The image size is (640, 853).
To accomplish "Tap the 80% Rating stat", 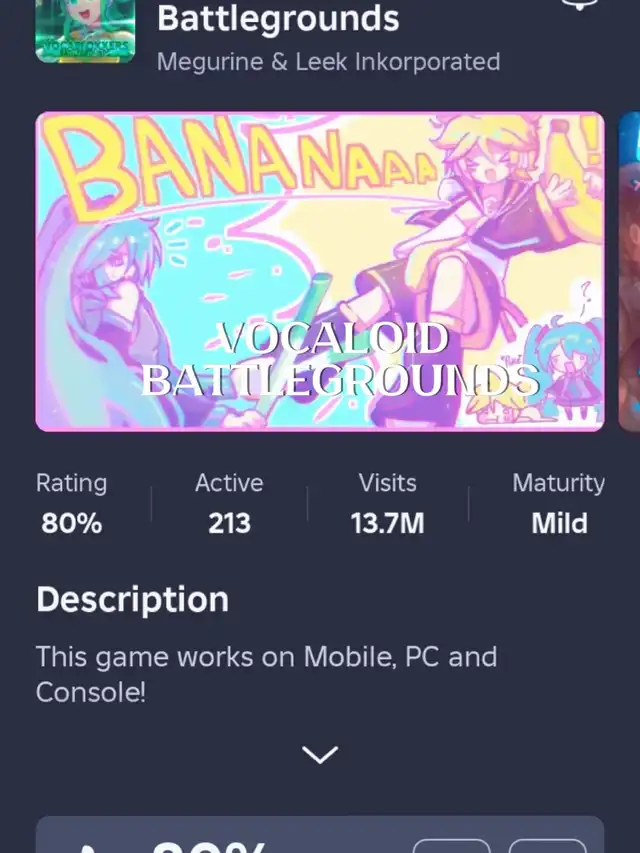I will [x=71, y=504].
